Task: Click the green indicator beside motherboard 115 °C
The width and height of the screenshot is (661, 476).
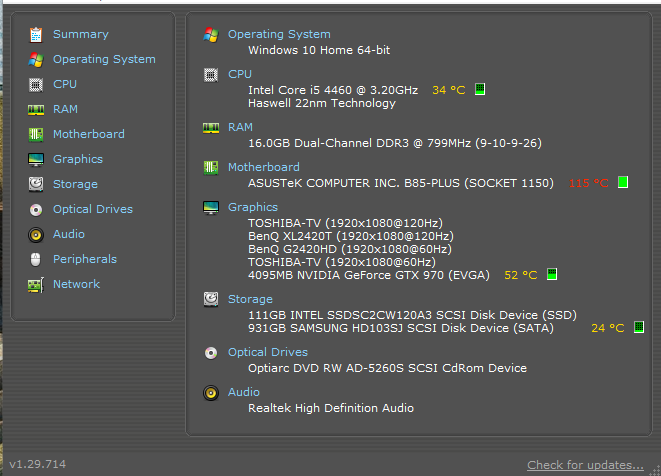Action: 623,182
